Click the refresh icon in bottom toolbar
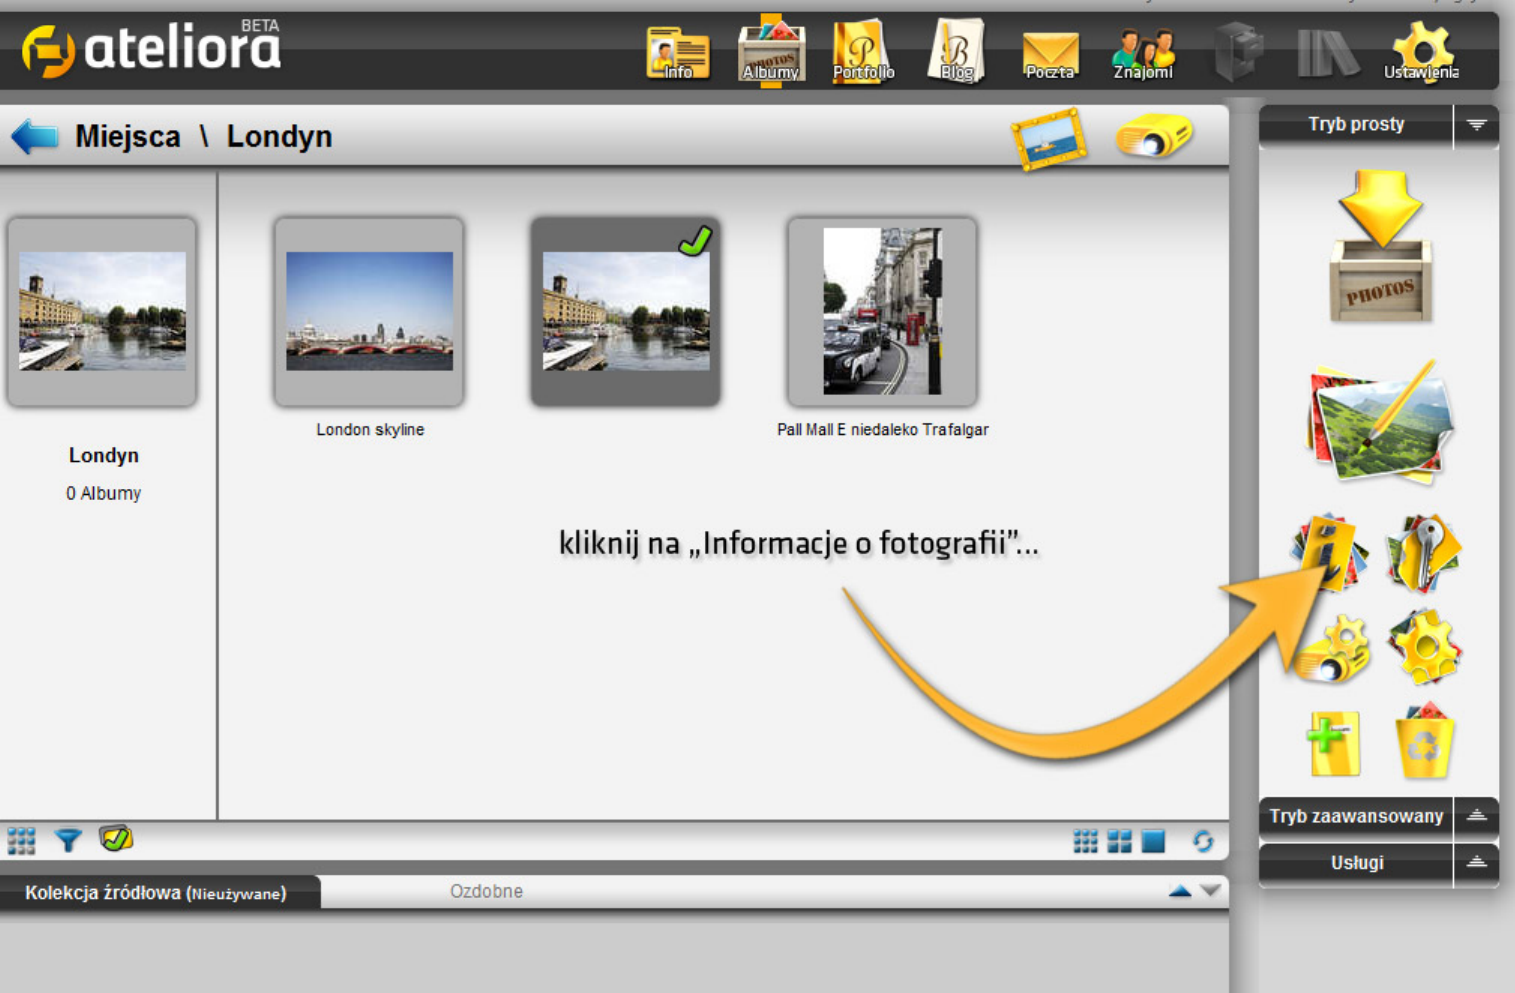 1203,842
